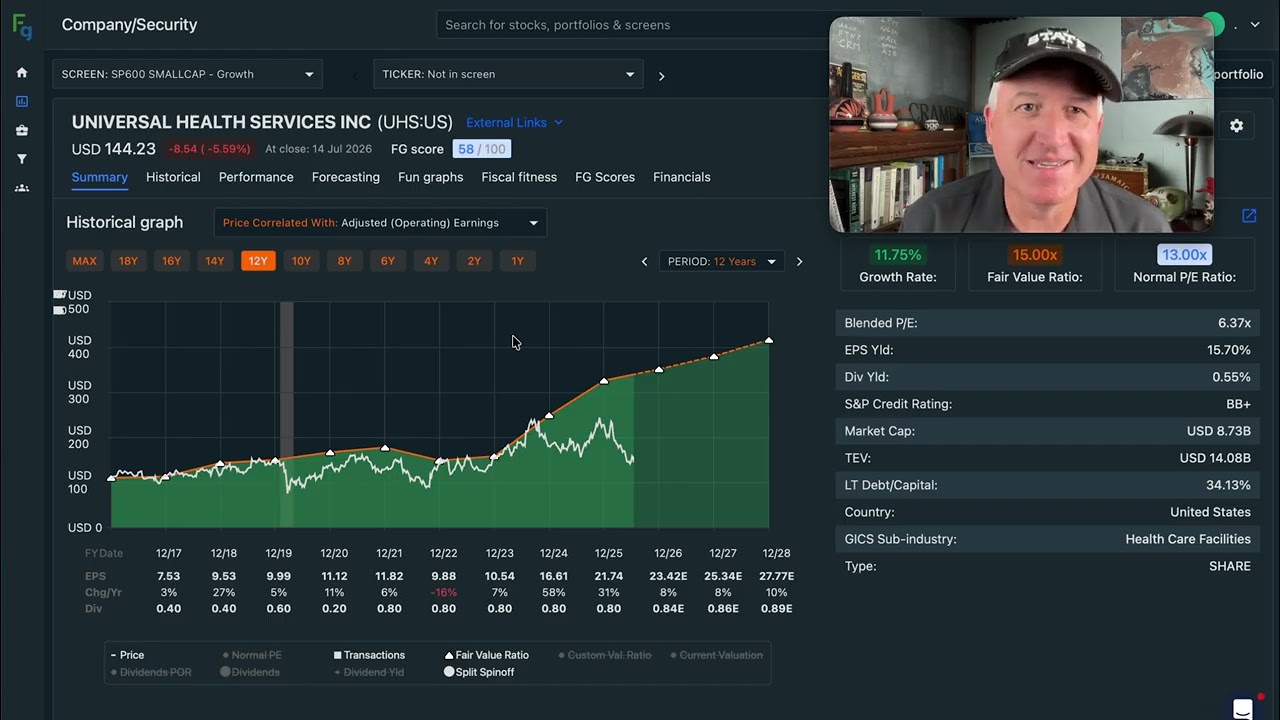
Task: Open the Forecasting tab
Action: coord(346,177)
